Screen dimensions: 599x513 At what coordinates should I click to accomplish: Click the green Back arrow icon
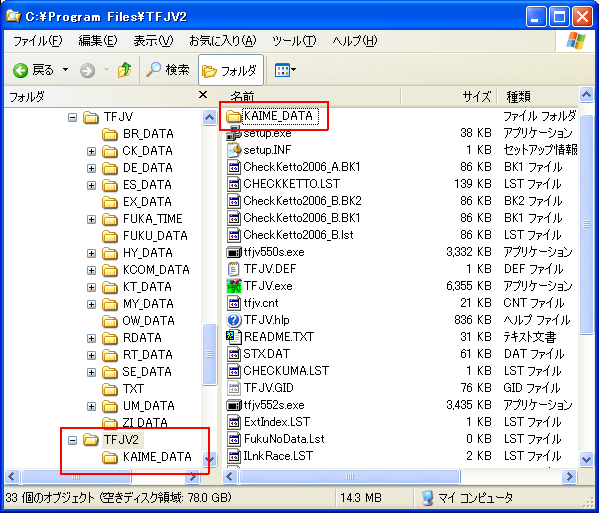click(x=21, y=71)
